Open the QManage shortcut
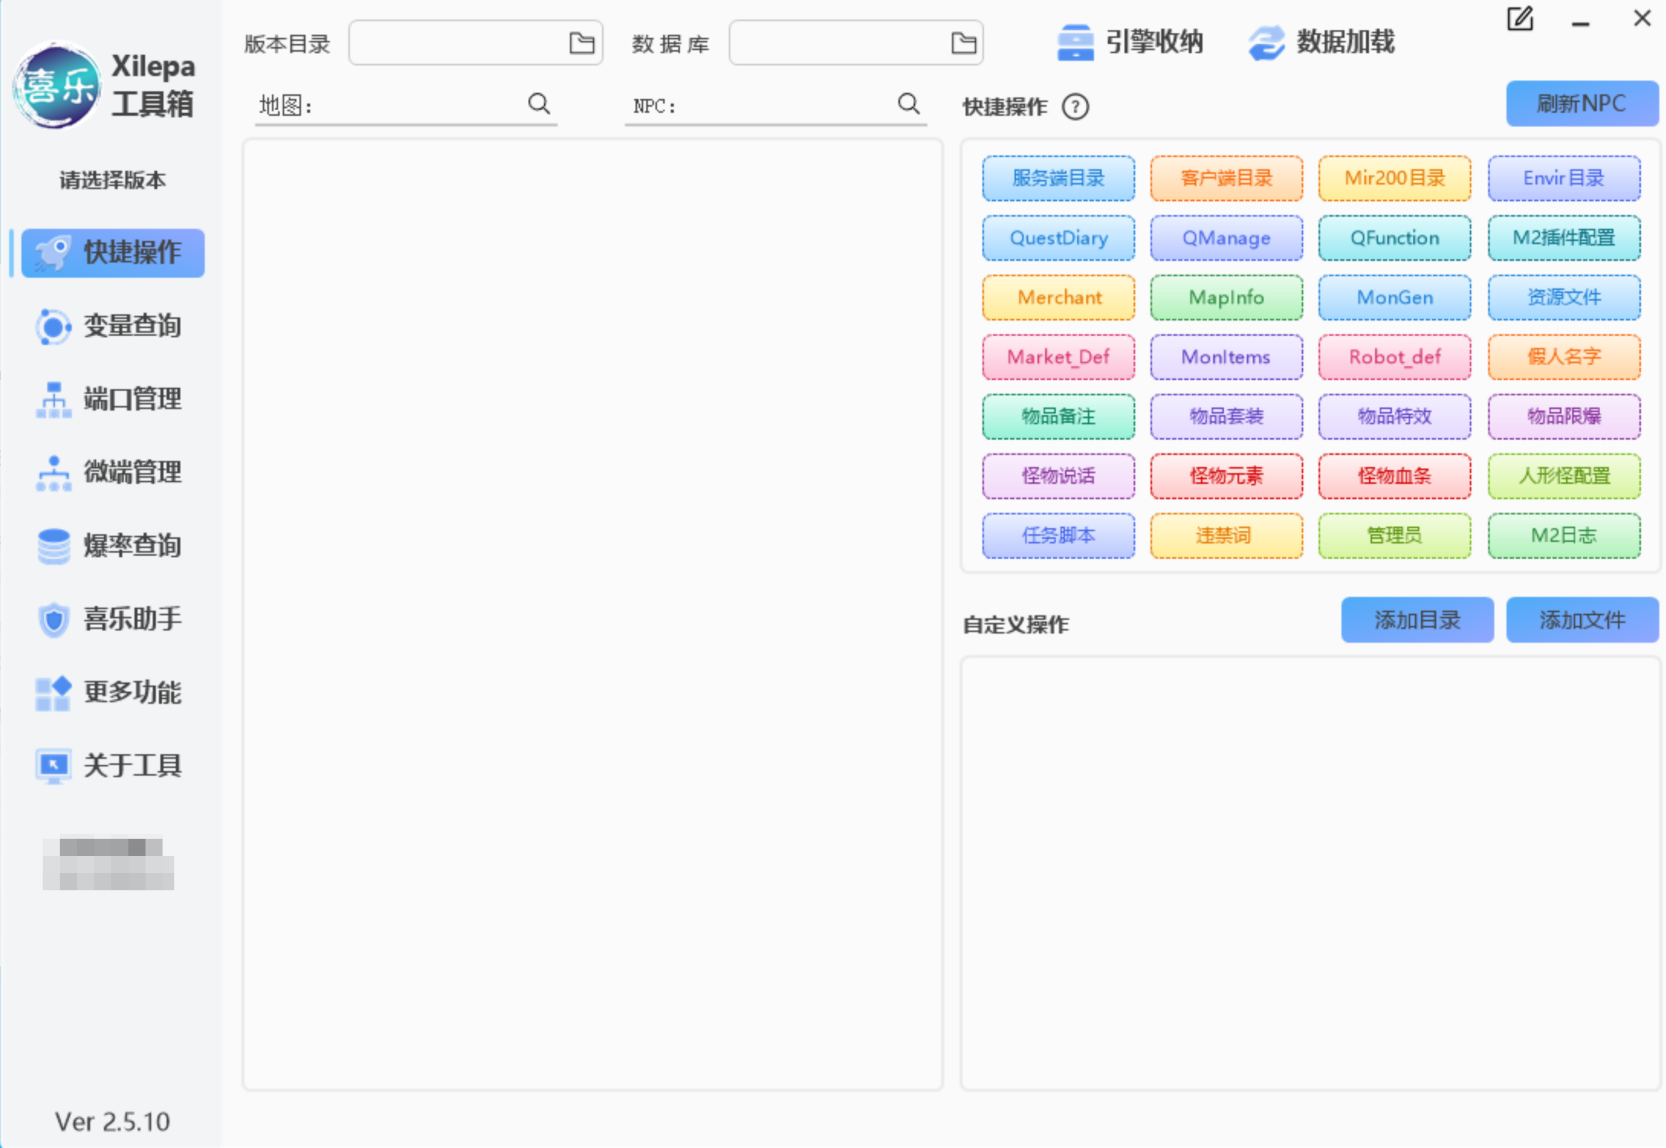Viewport: 1666px width, 1148px height. [1226, 238]
